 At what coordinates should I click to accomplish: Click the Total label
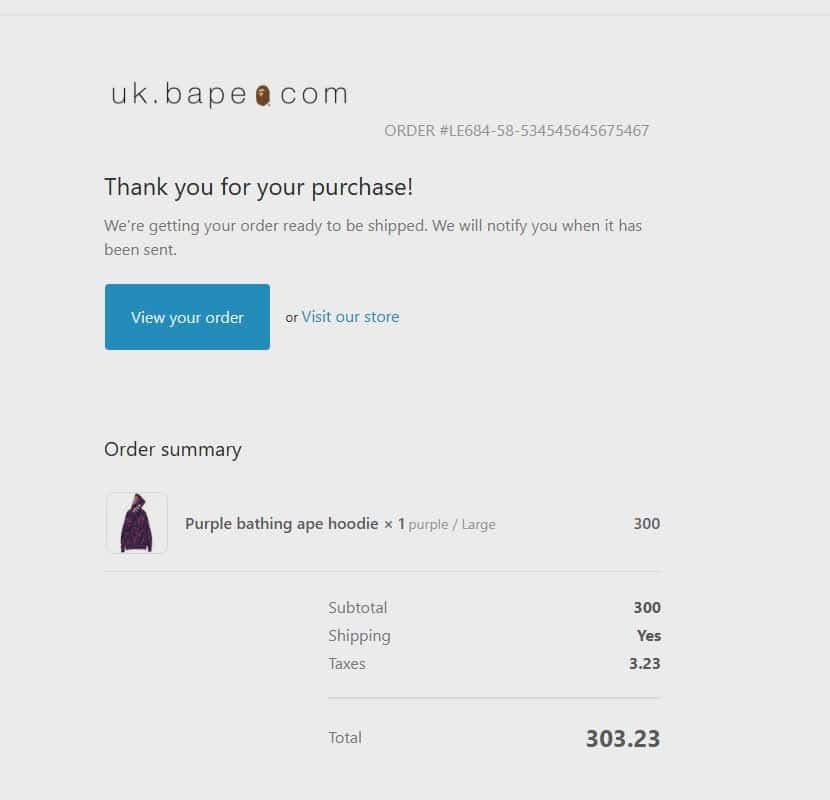coord(345,738)
